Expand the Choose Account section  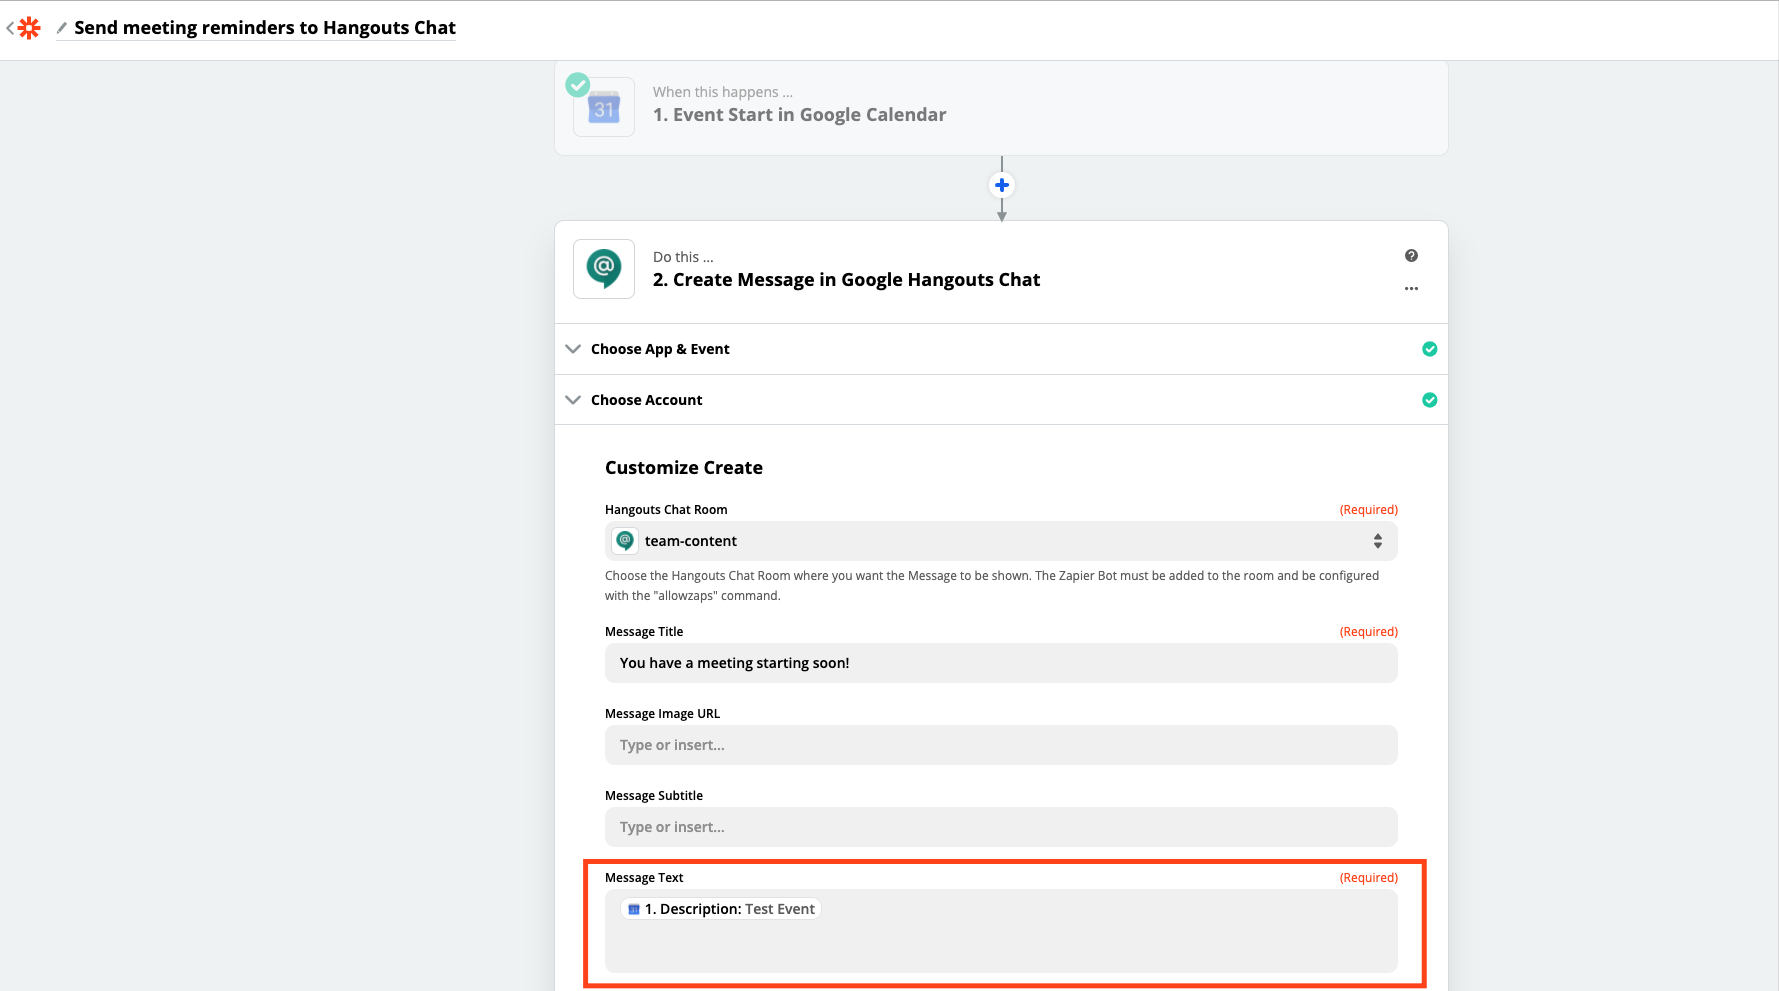[1001, 400]
